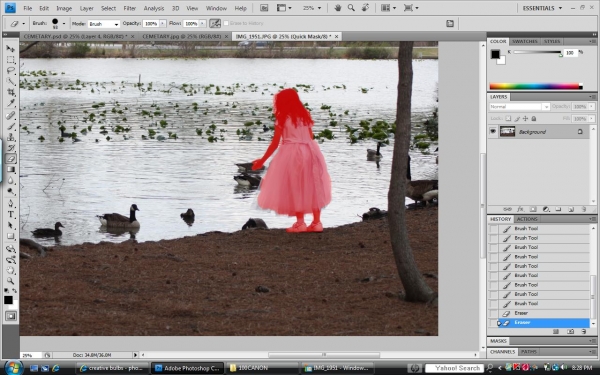The width and height of the screenshot is (600, 375).
Task: Open creative bulbs browser taskbar item
Action: click(112, 368)
